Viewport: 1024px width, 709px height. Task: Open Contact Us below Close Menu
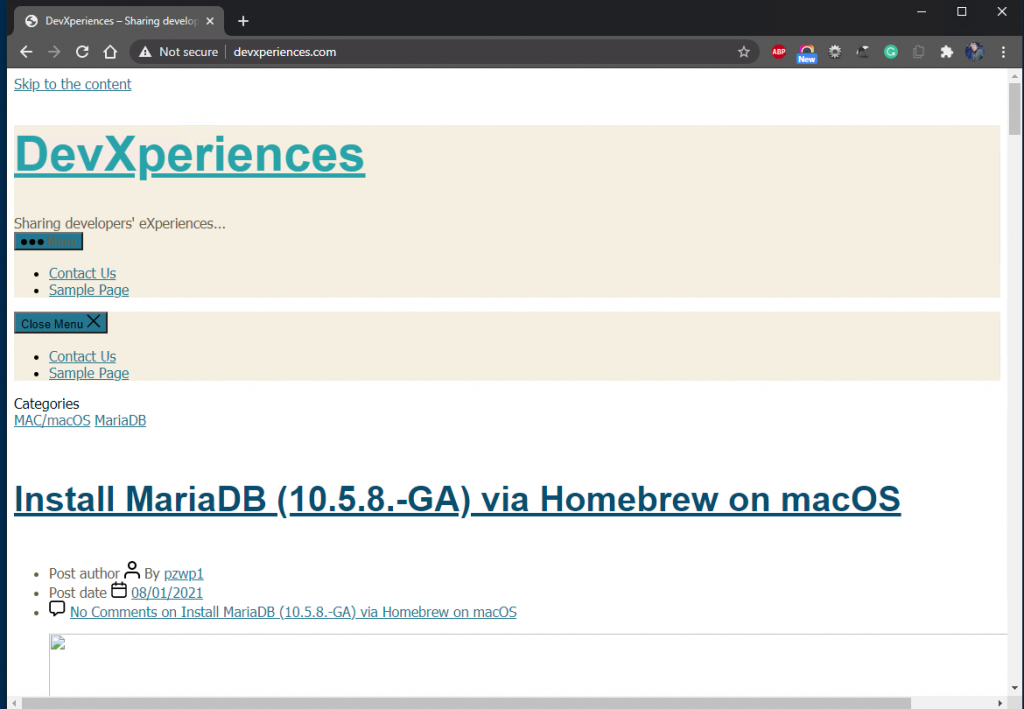pos(82,356)
